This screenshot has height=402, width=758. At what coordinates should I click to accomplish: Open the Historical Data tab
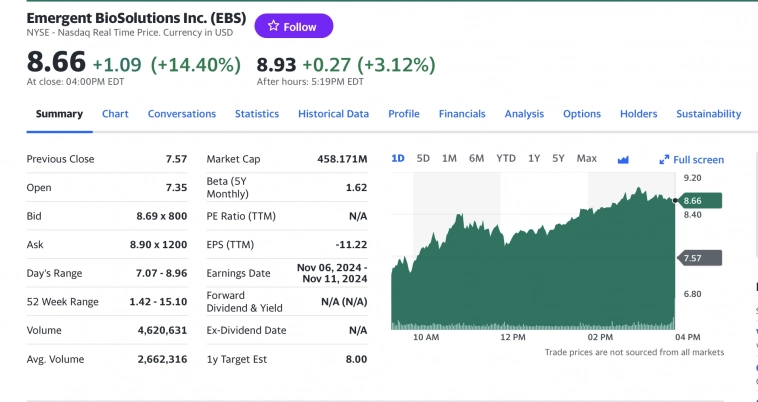click(333, 114)
